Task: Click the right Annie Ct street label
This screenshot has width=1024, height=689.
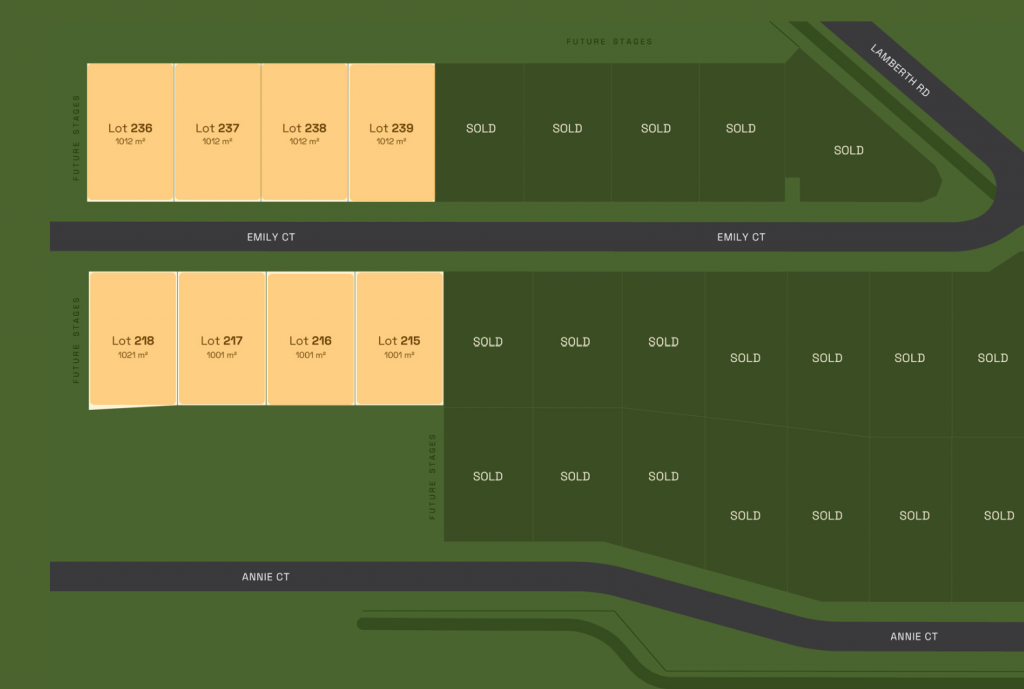Action: (x=914, y=636)
